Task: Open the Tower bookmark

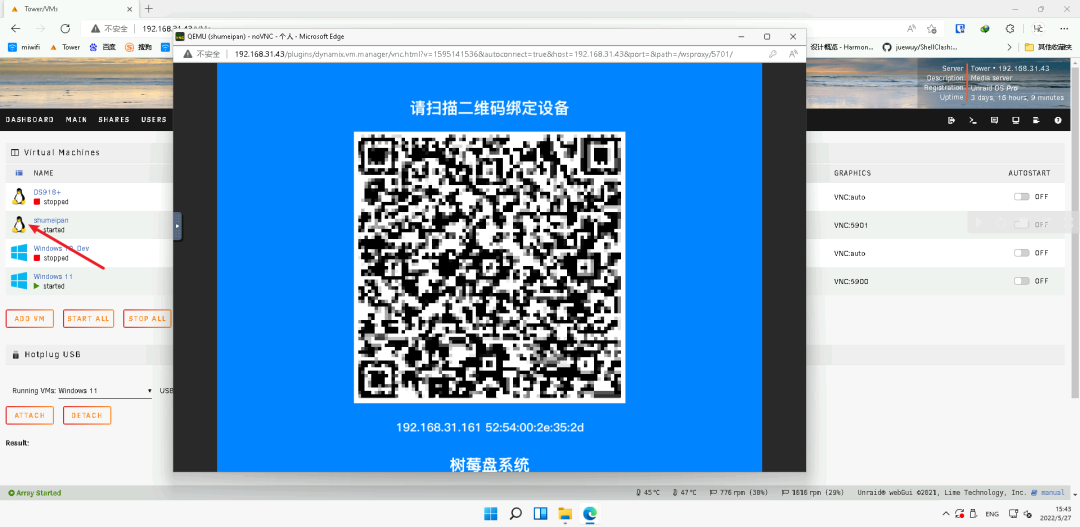Action: click(x=64, y=48)
